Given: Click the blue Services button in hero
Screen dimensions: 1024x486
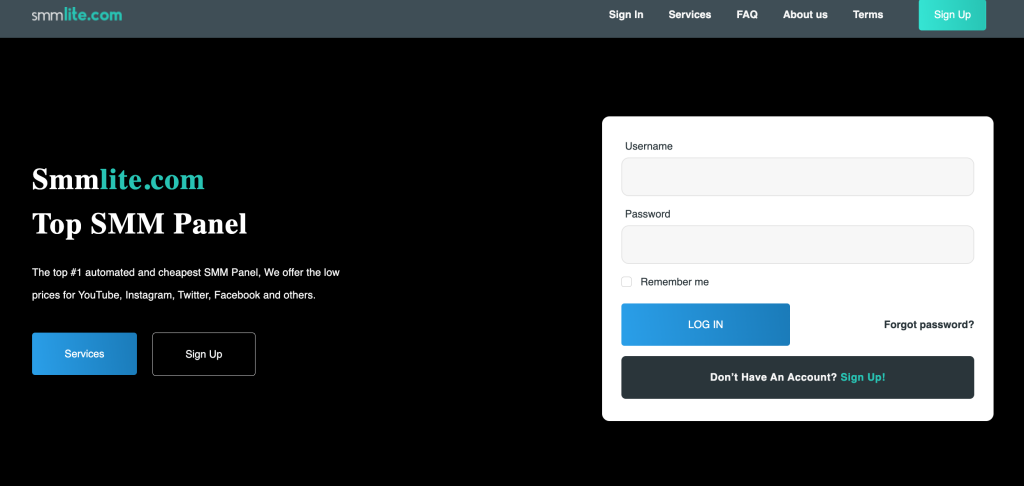Looking at the screenshot, I should pyautogui.click(x=84, y=354).
